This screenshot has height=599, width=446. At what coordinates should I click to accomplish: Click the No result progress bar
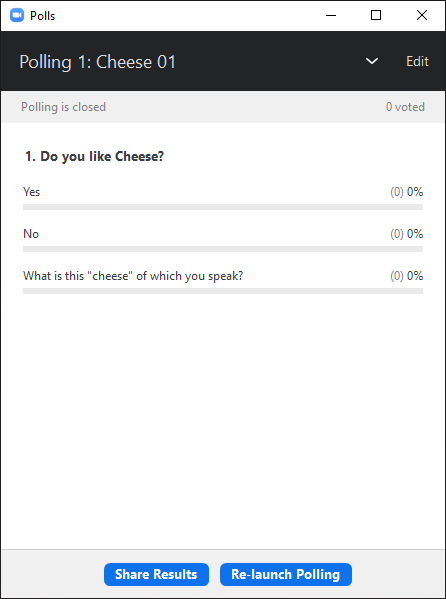[x=223, y=249]
